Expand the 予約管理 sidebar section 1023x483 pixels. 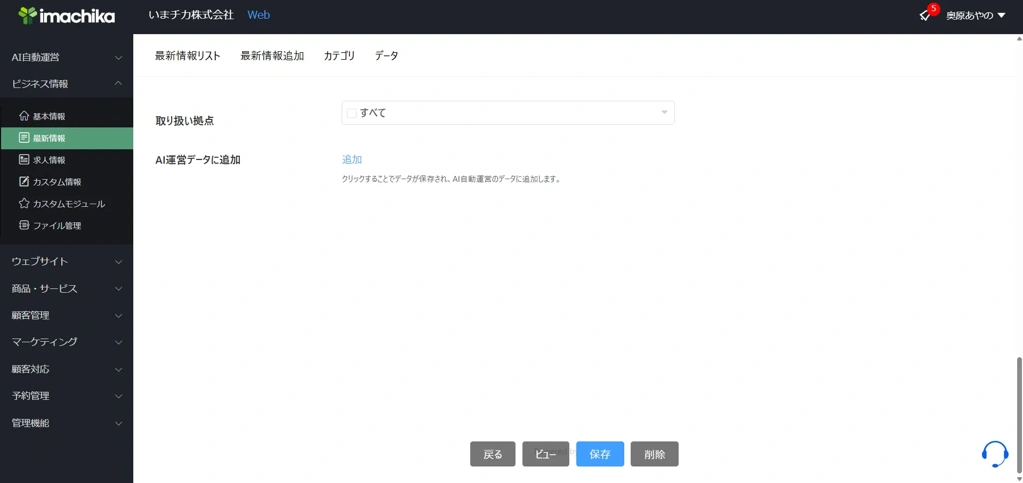pos(66,396)
